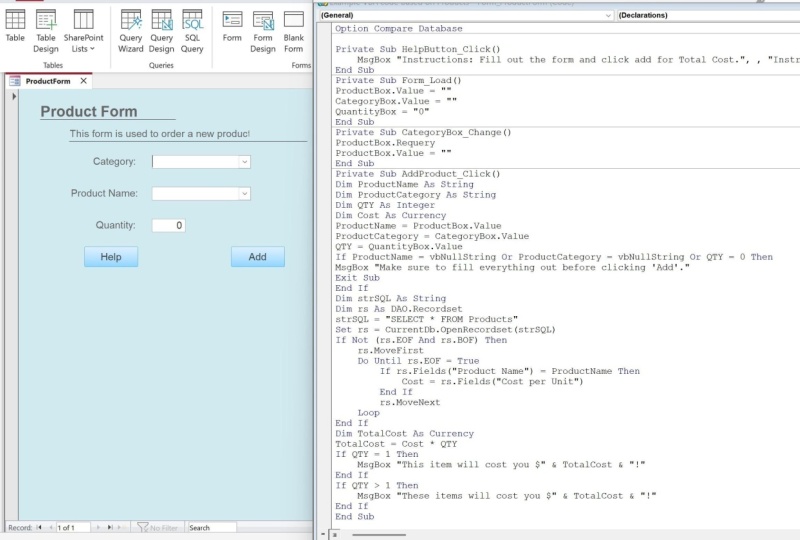This screenshot has width=800, height=540.
Task: Click the Table icon in the ribbon
Action: pyautogui.click(x=15, y=26)
